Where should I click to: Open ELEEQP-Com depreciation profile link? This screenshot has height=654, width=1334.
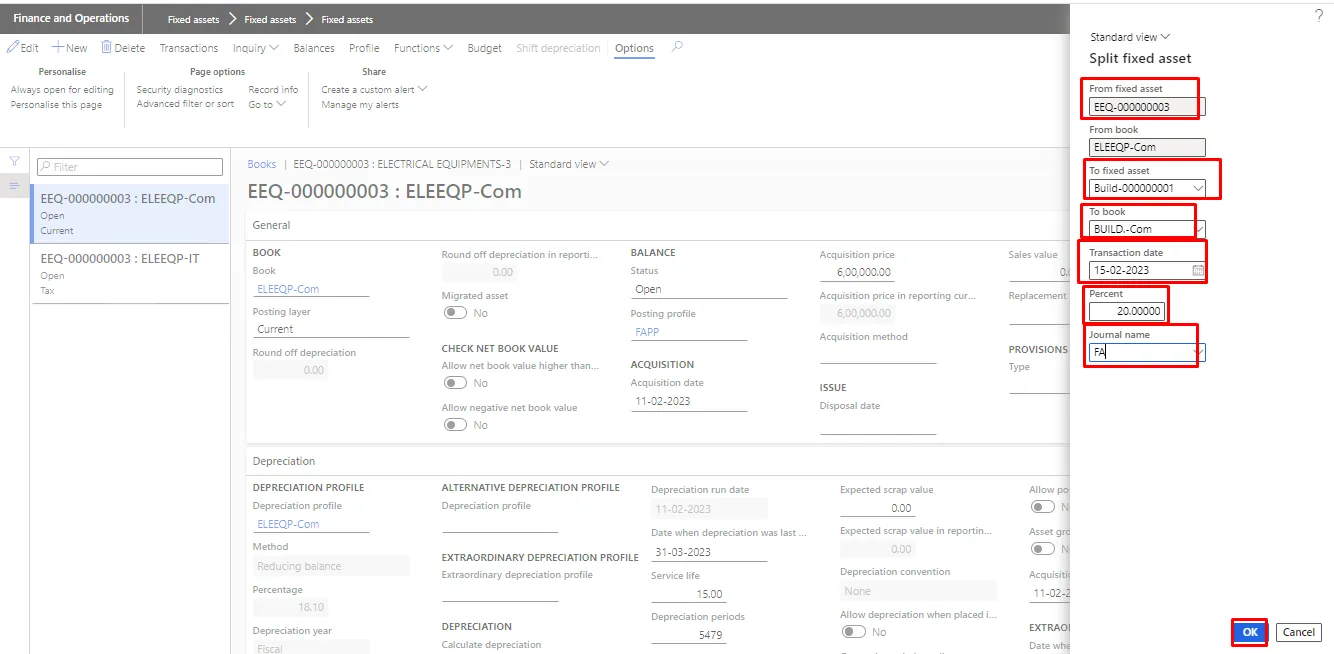coord(288,524)
